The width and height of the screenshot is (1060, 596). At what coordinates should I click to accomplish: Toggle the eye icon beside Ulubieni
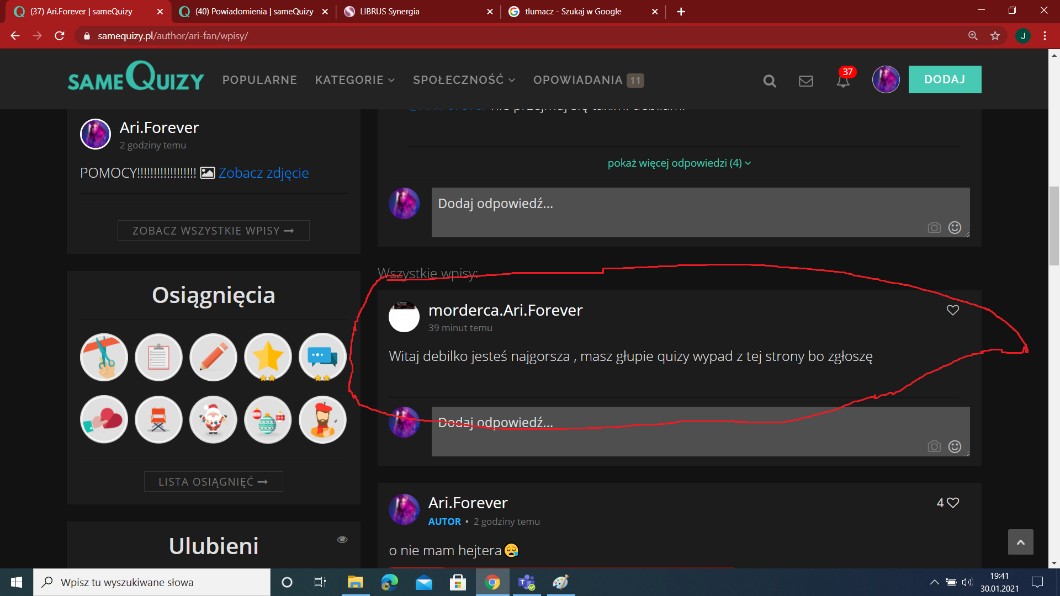coord(342,540)
